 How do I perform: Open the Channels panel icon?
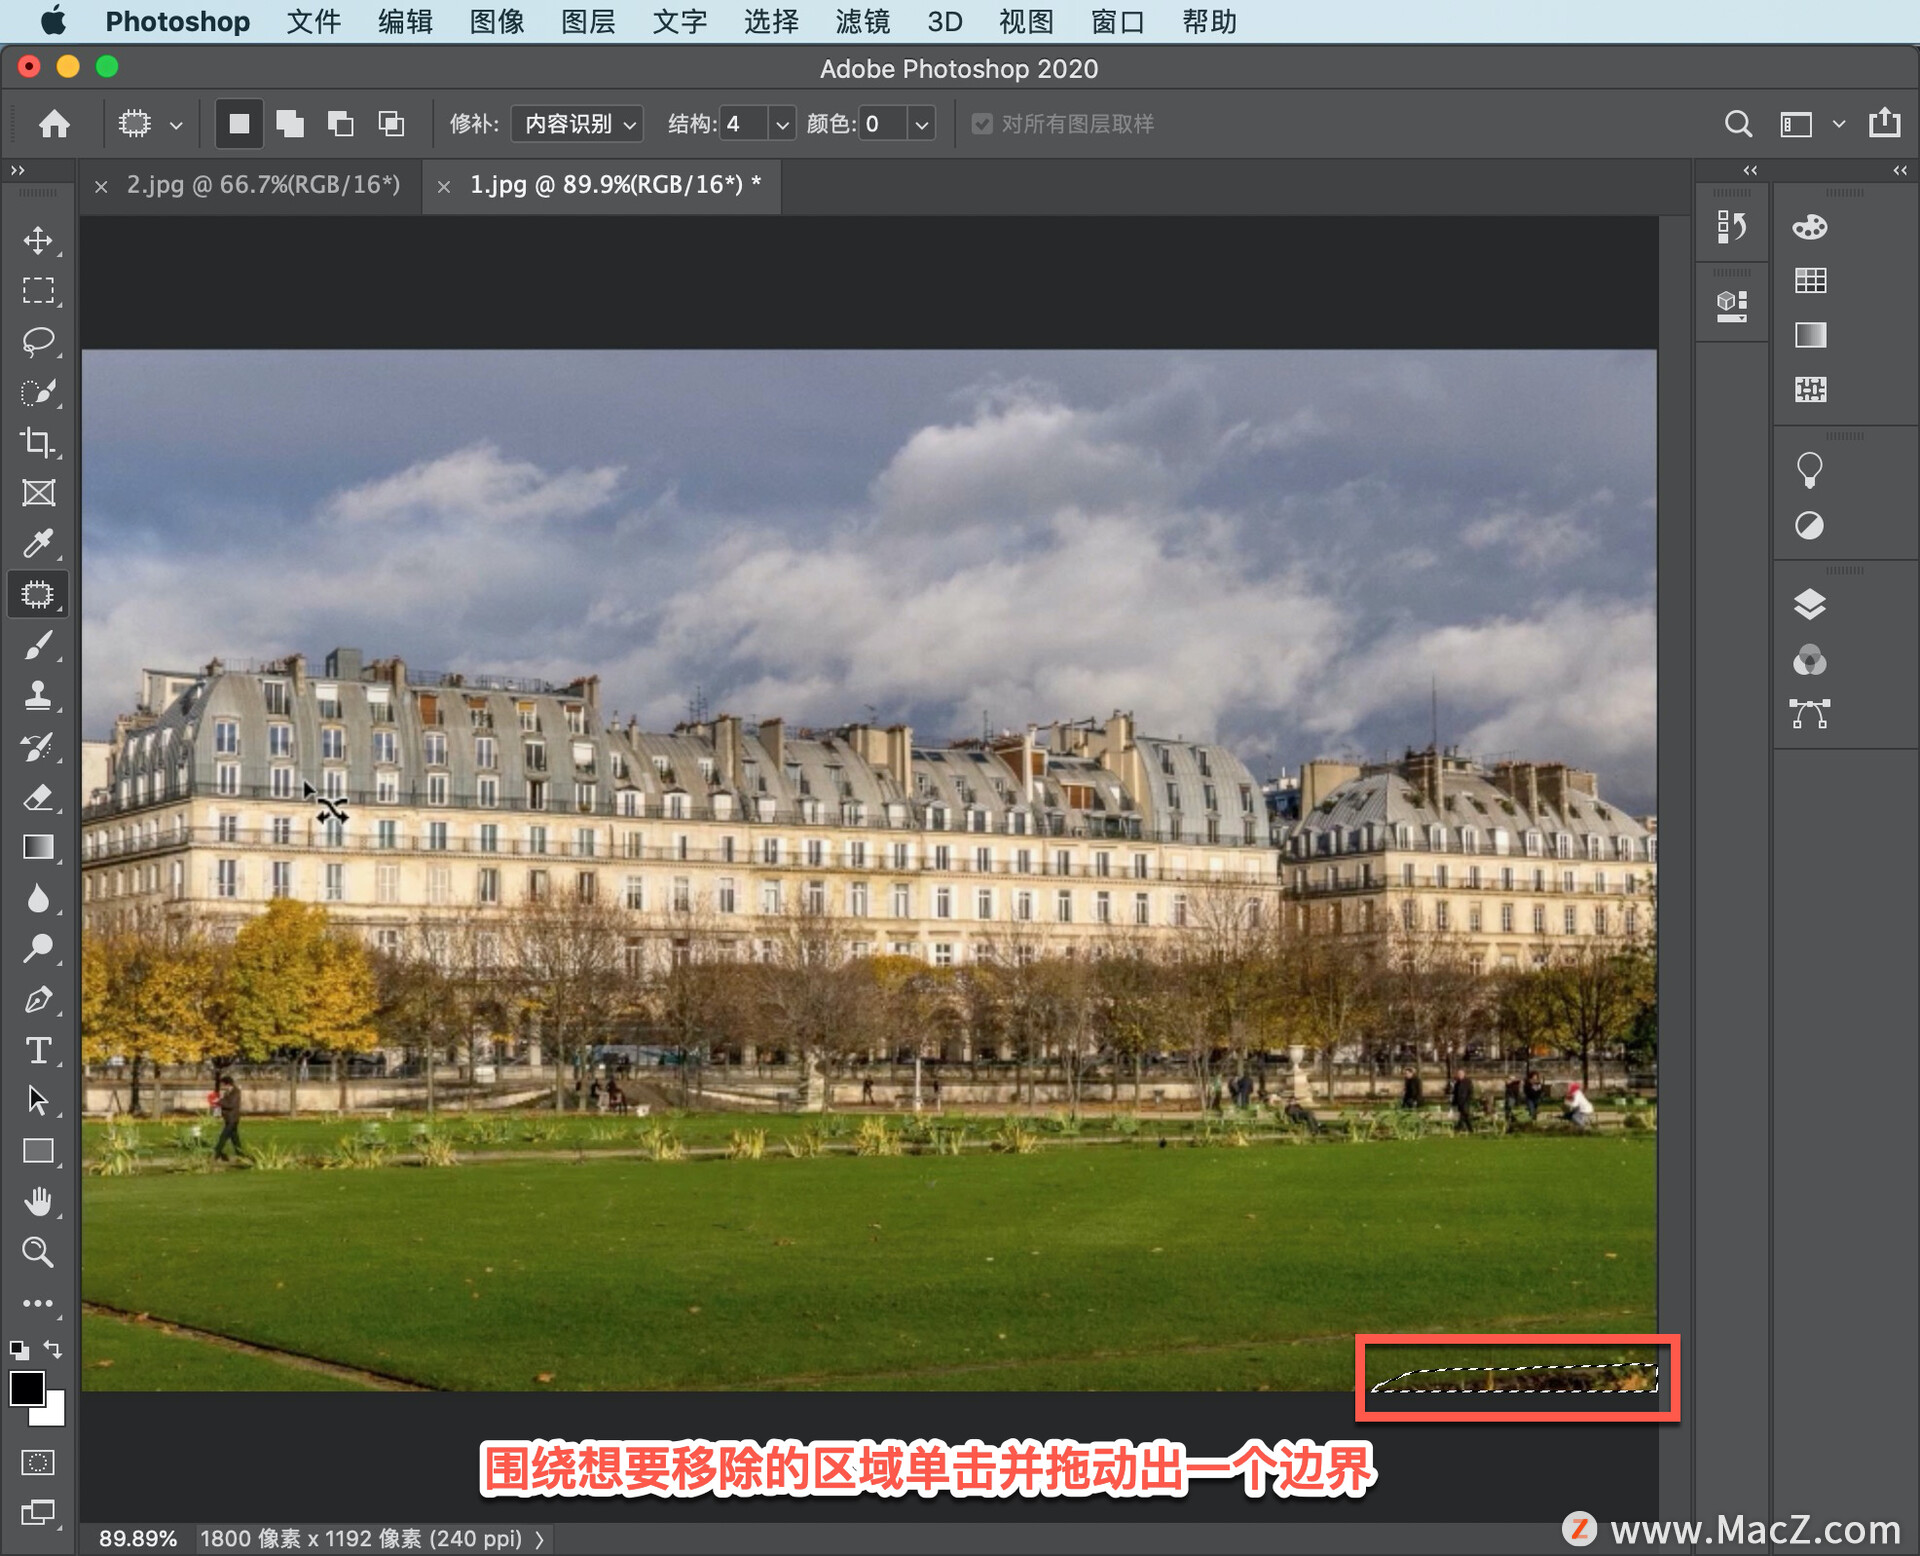coord(1810,660)
